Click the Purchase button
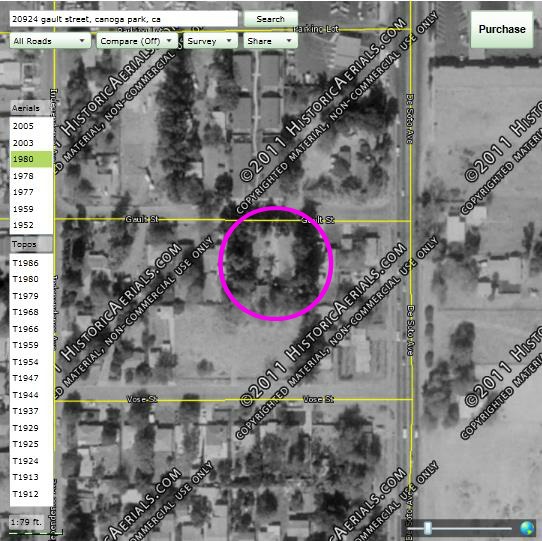Image resolution: width=542 pixels, height=541 pixels. 502,29
